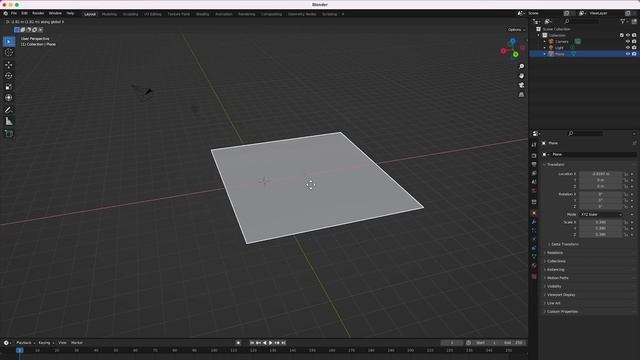The height and width of the screenshot is (360, 640).
Task: Open the World properties tab icon
Action: coord(534,191)
